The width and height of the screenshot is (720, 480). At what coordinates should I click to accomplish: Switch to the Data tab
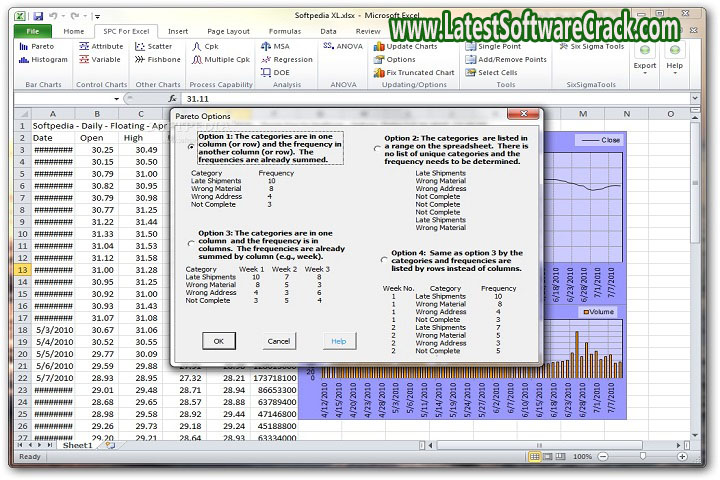pyautogui.click(x=328, y=31)
